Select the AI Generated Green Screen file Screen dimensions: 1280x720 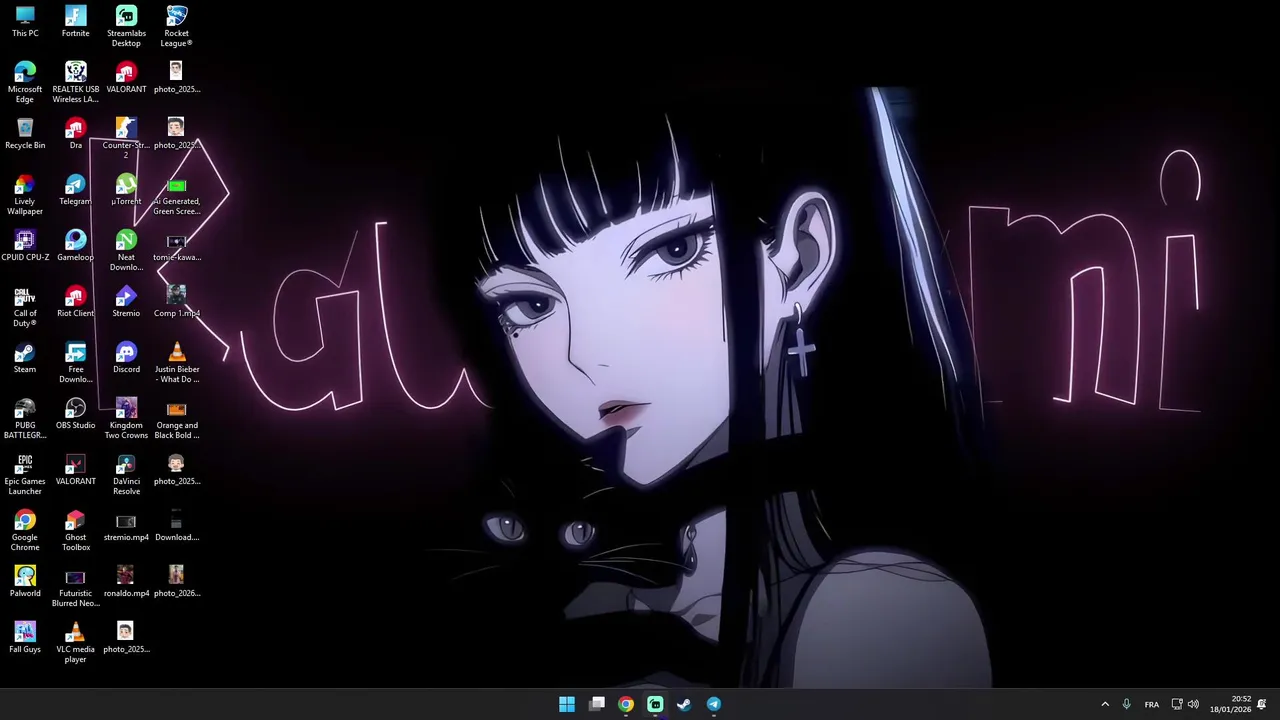[176, 195]
